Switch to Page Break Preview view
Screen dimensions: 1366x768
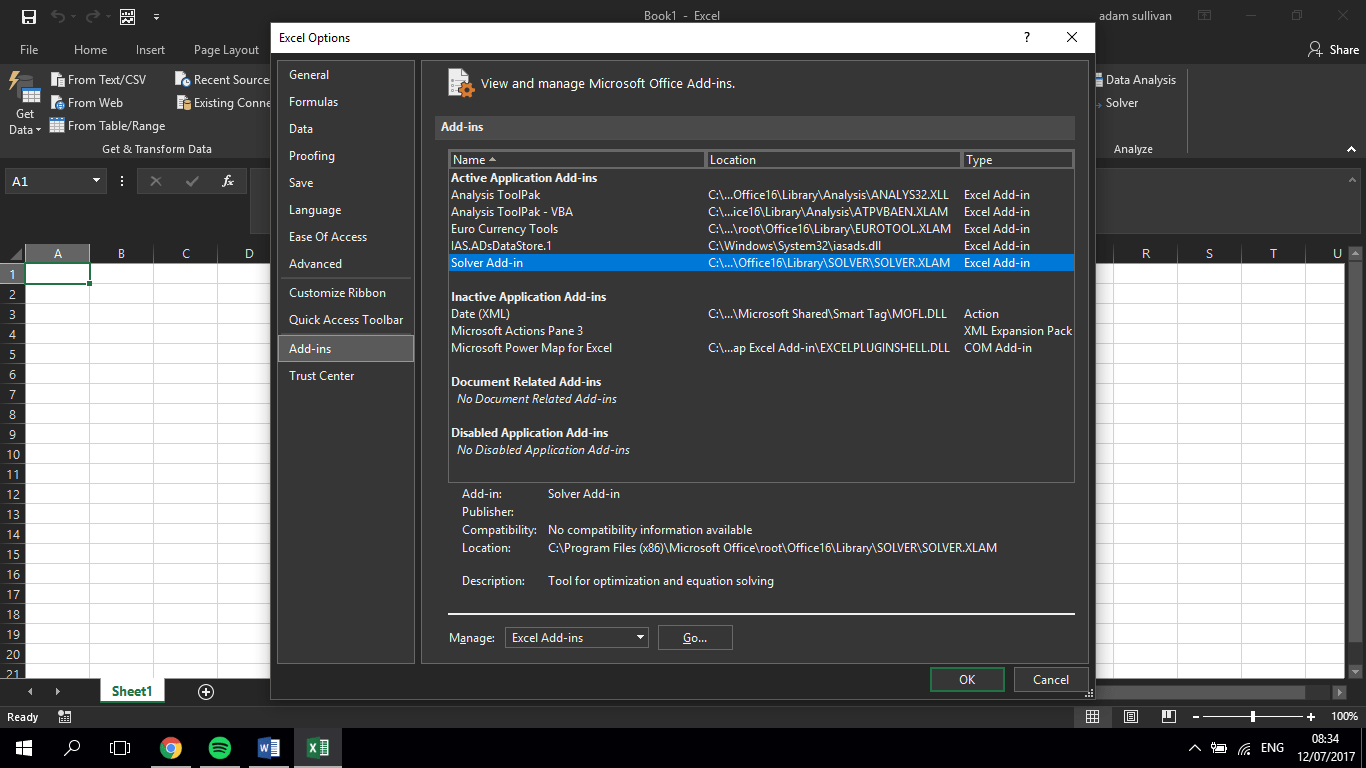pos(1168,716)
